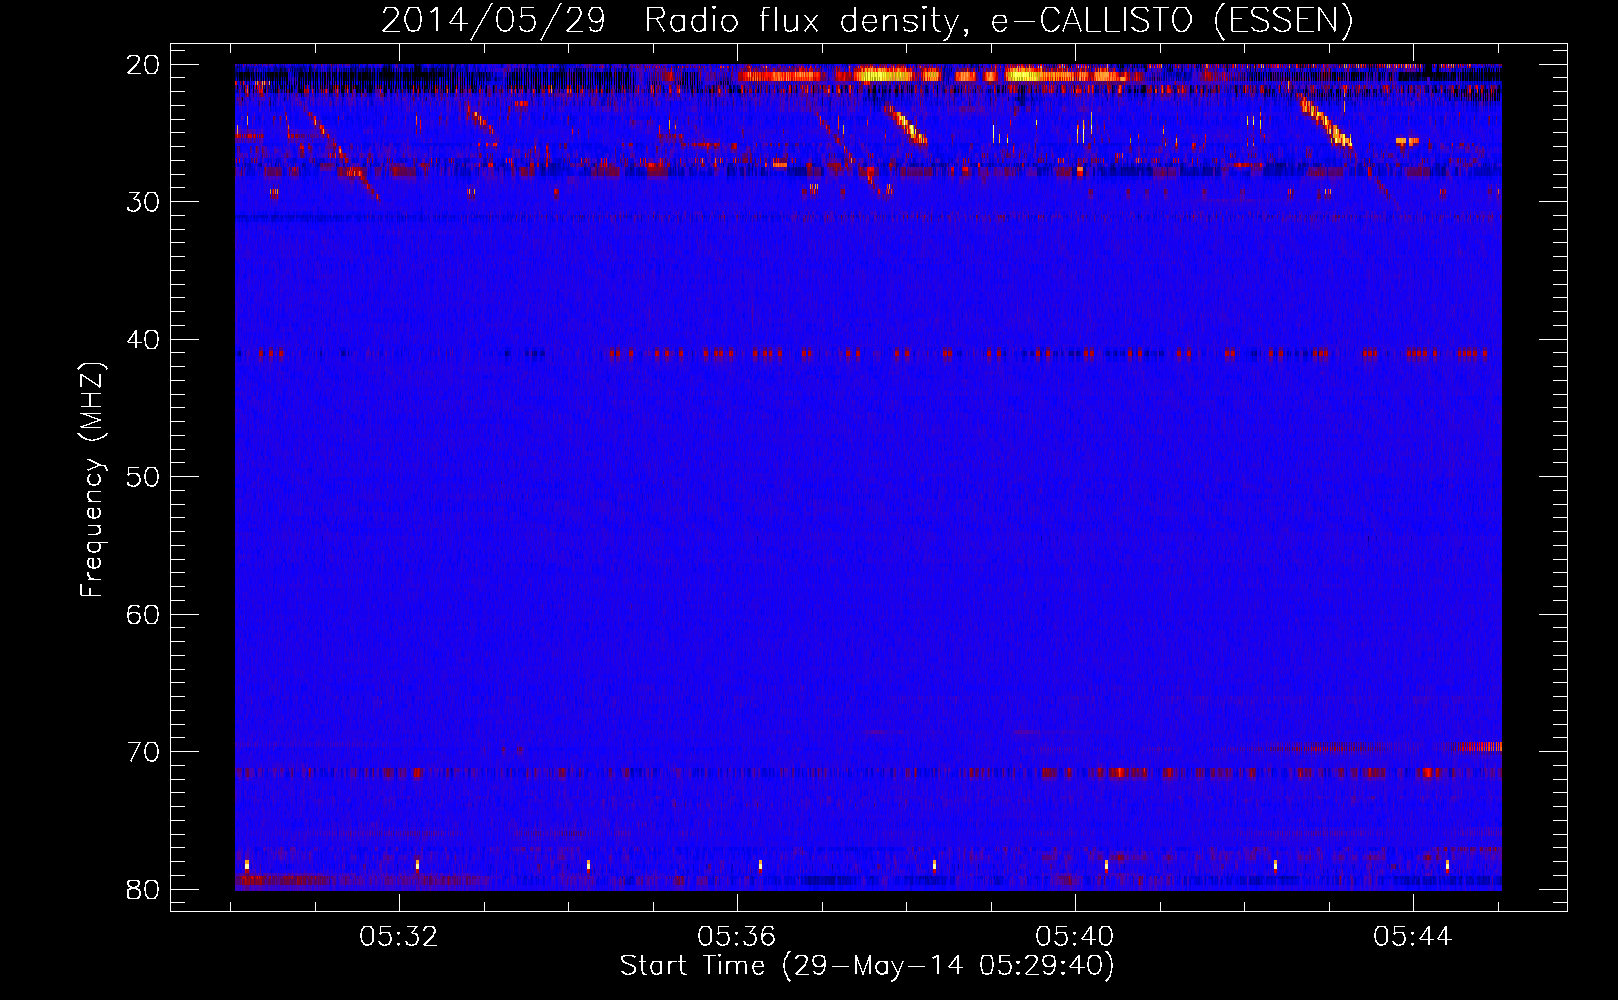Click the 80 MHz frequency tick label

pos(143,889)
